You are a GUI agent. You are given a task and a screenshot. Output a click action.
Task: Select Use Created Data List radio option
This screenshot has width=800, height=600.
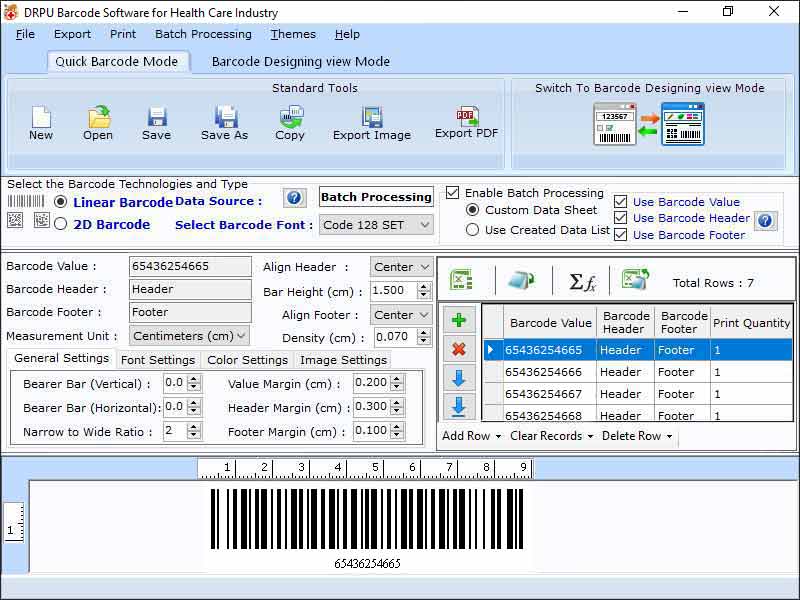(472, 230)
